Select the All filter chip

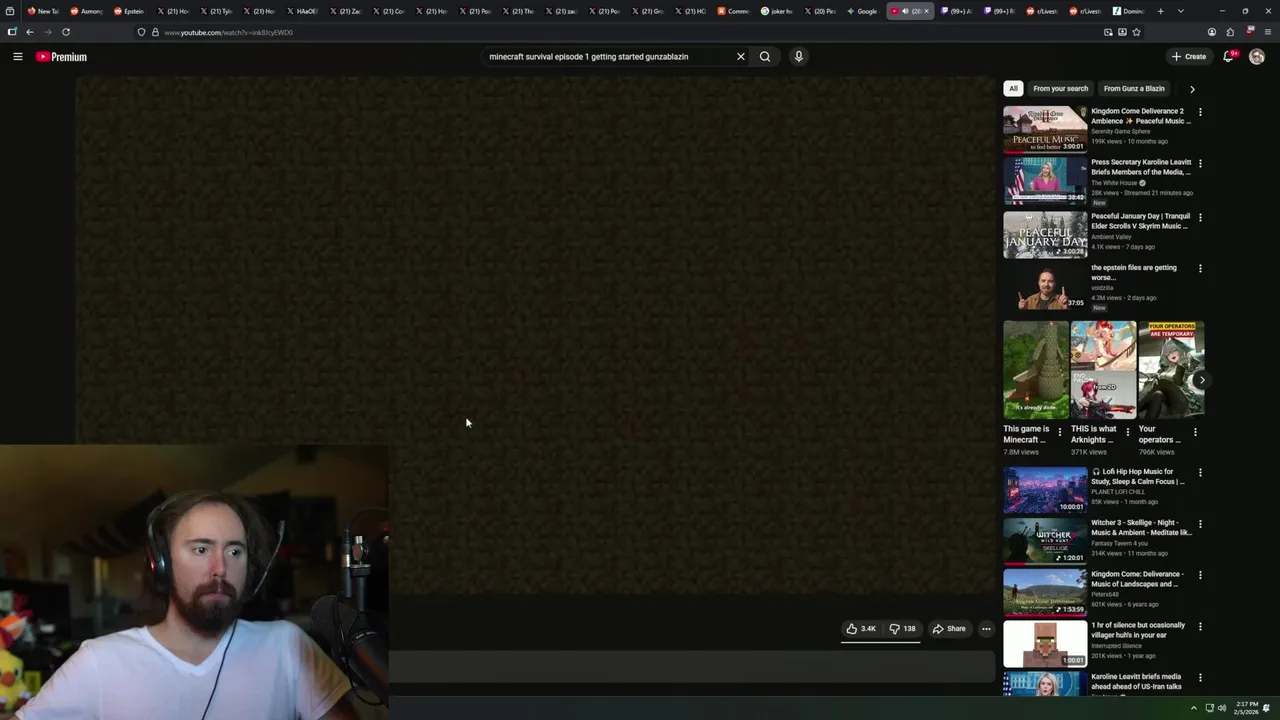click(1013, 88)
